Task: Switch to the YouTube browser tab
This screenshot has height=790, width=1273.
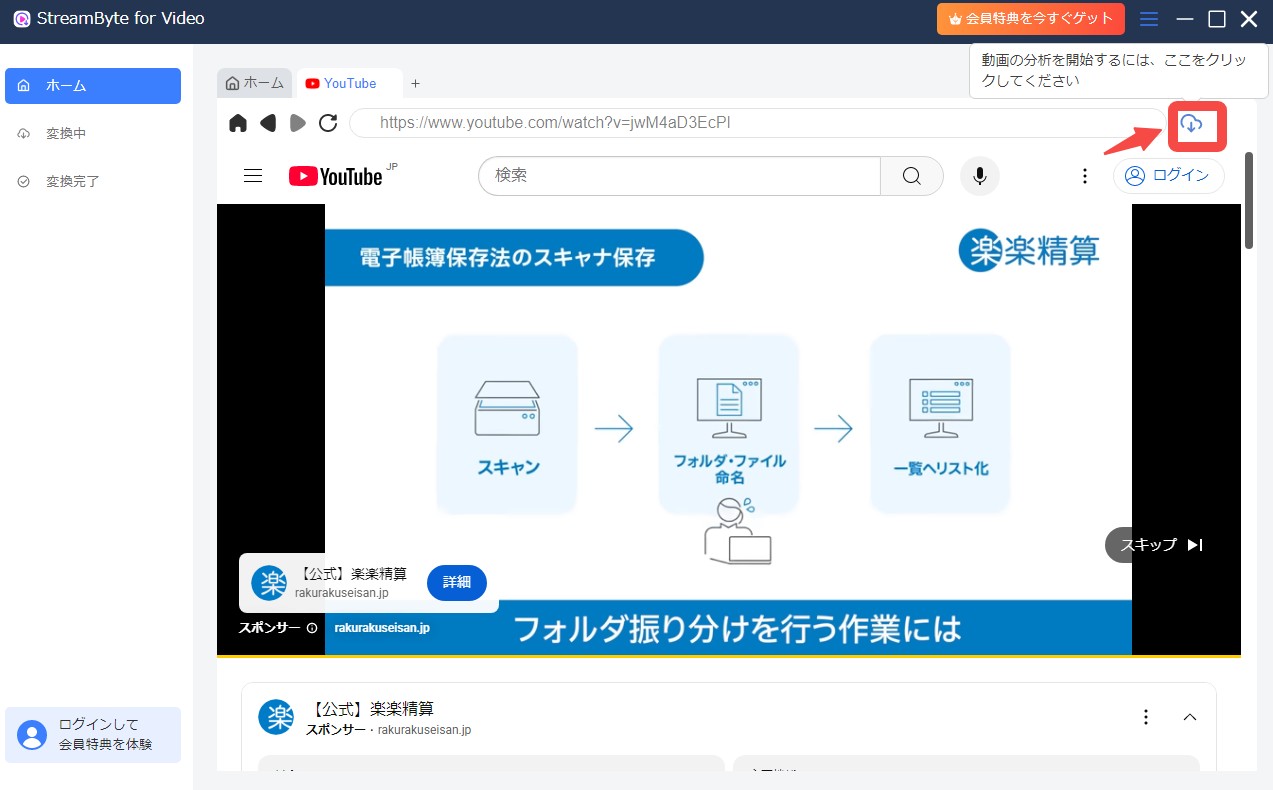Action: point(349,83)
